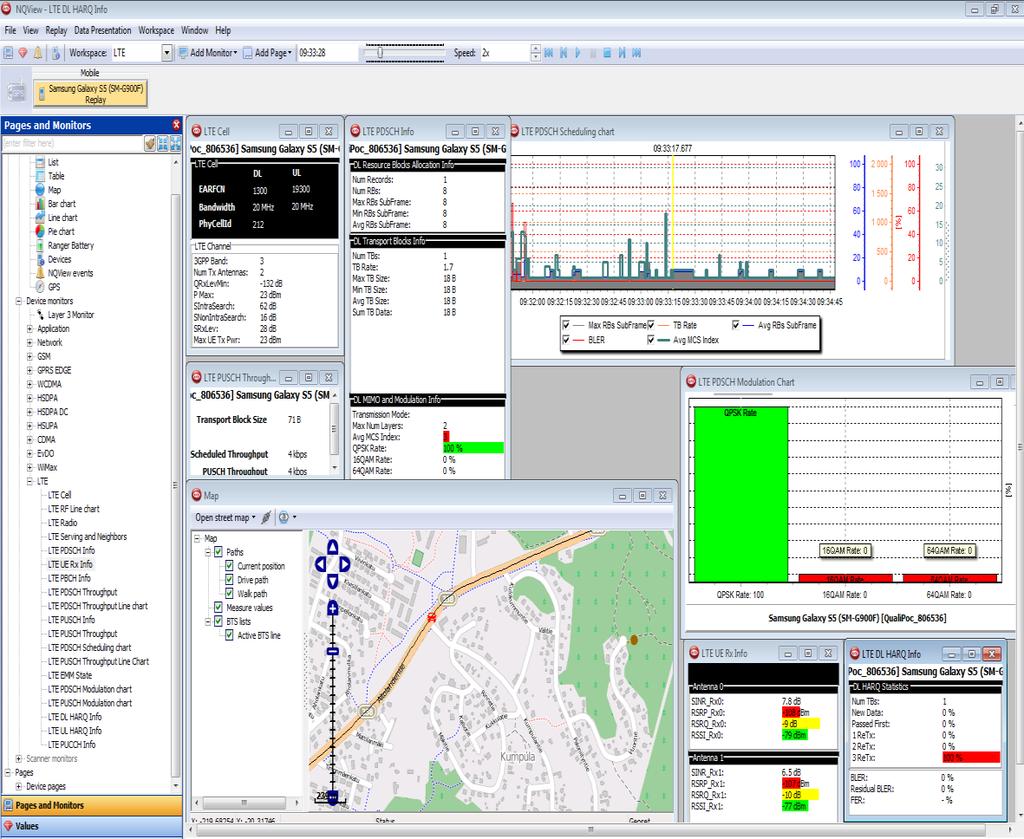Toggle the Measure values checkbox
Image resolution: width=1024 pixels, height=839 pixels.
click(x=219, y=607)
